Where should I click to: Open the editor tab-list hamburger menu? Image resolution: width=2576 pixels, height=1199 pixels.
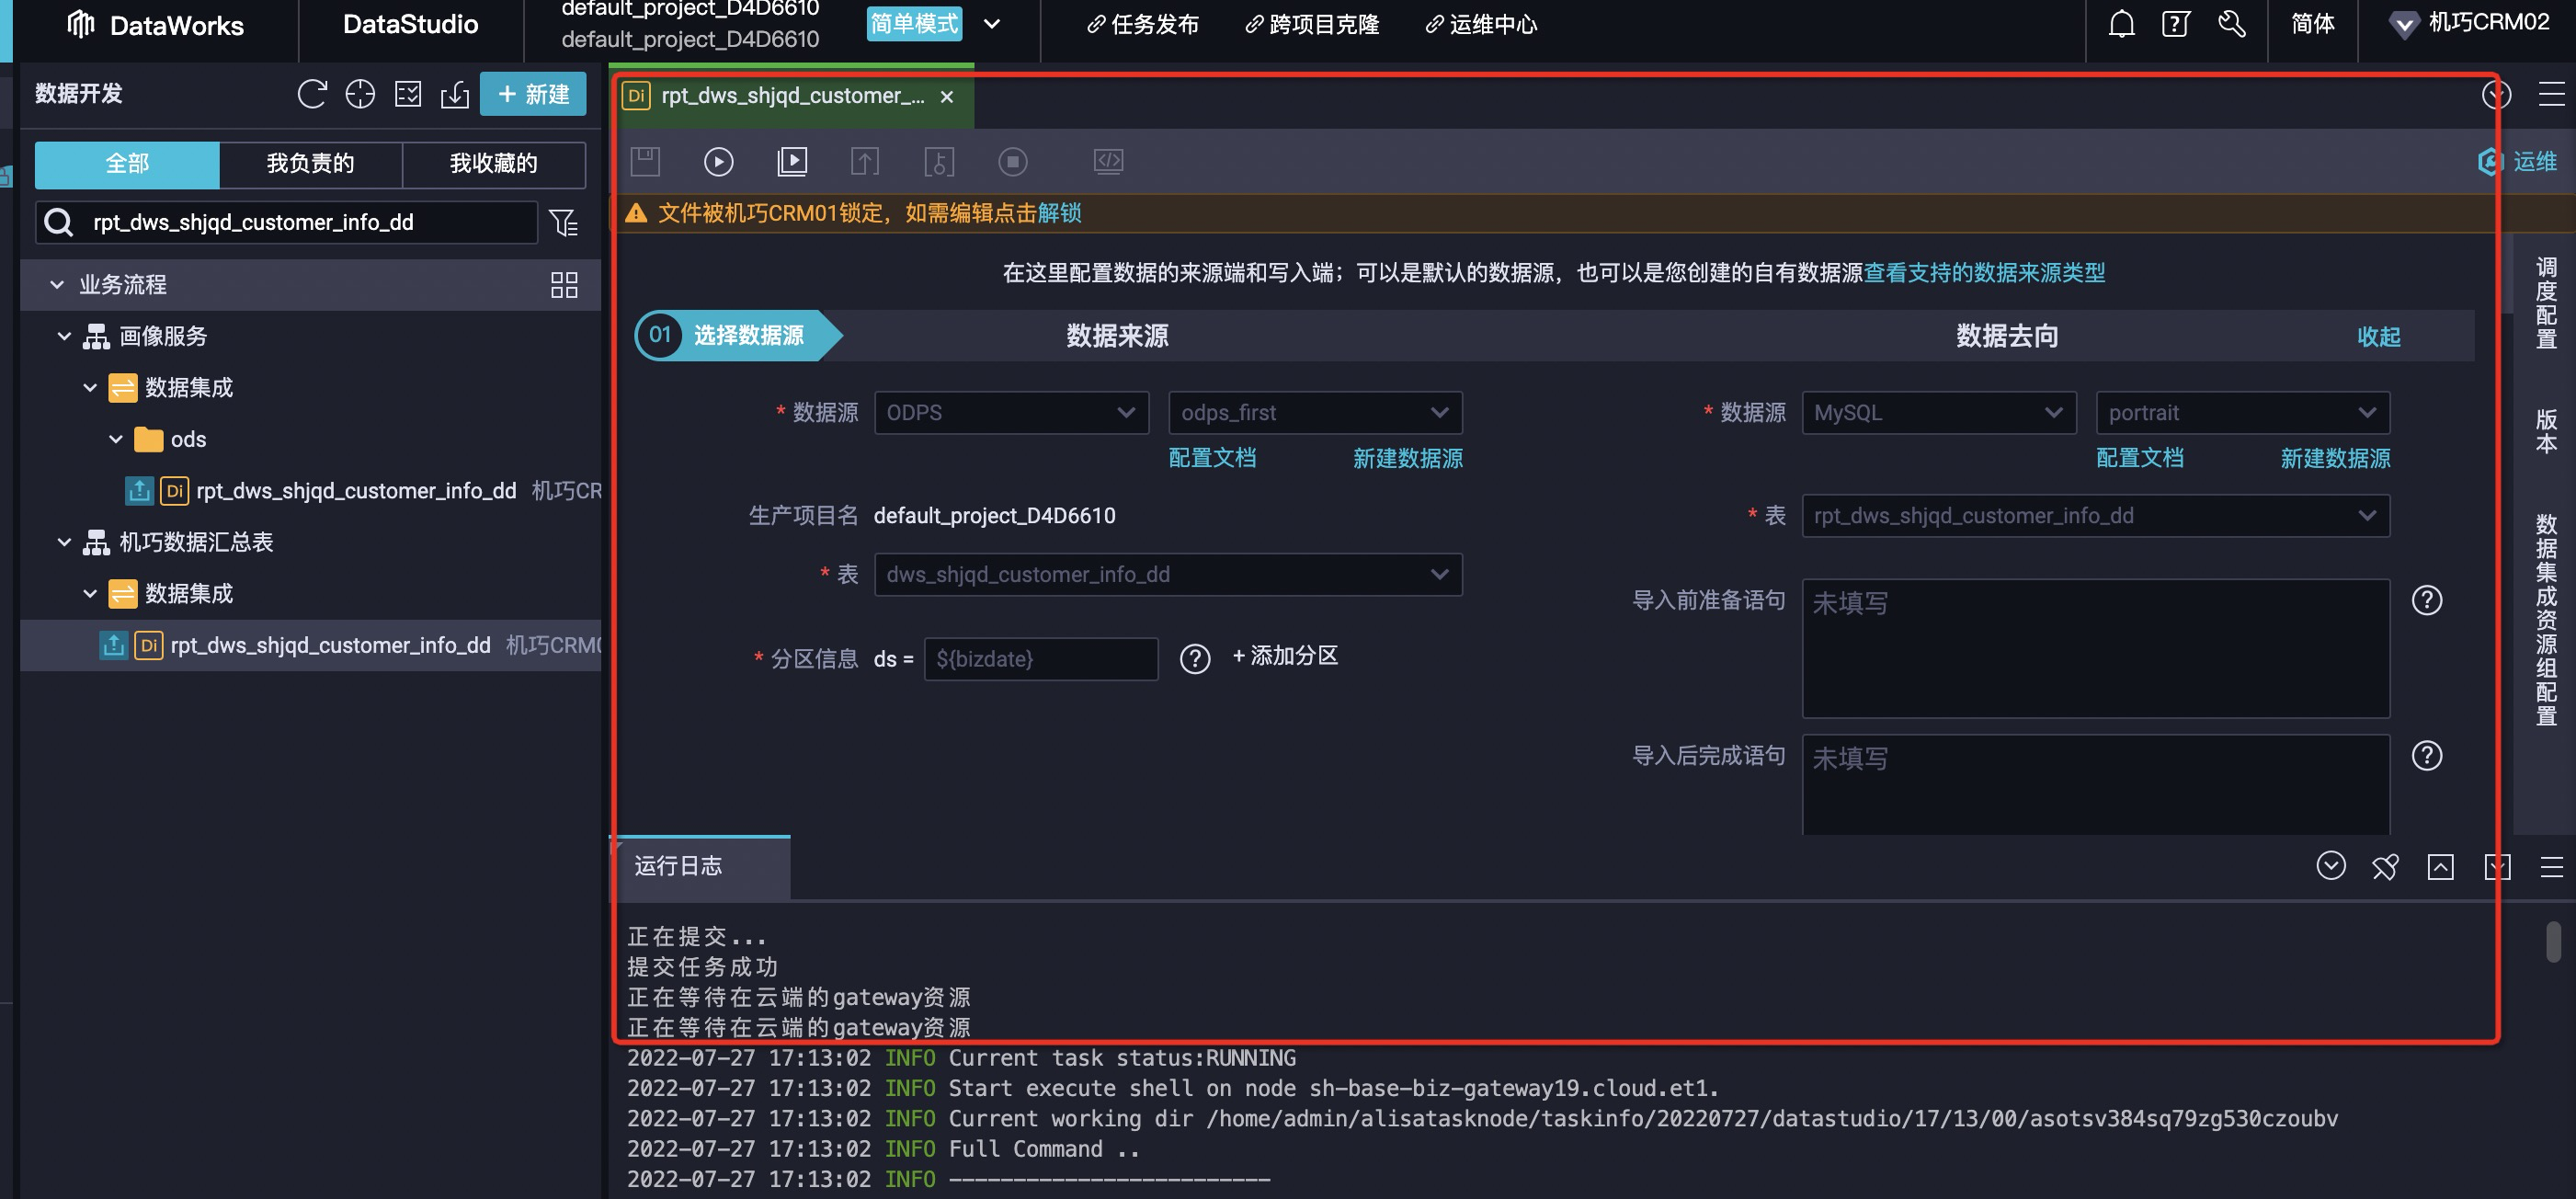pyautogui.click(x=2552, y=94)
